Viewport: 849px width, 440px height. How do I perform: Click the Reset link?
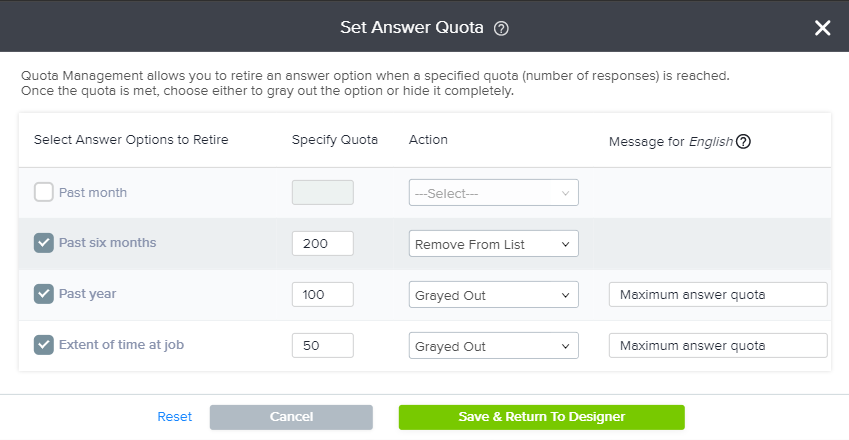(x=174, y=417)
